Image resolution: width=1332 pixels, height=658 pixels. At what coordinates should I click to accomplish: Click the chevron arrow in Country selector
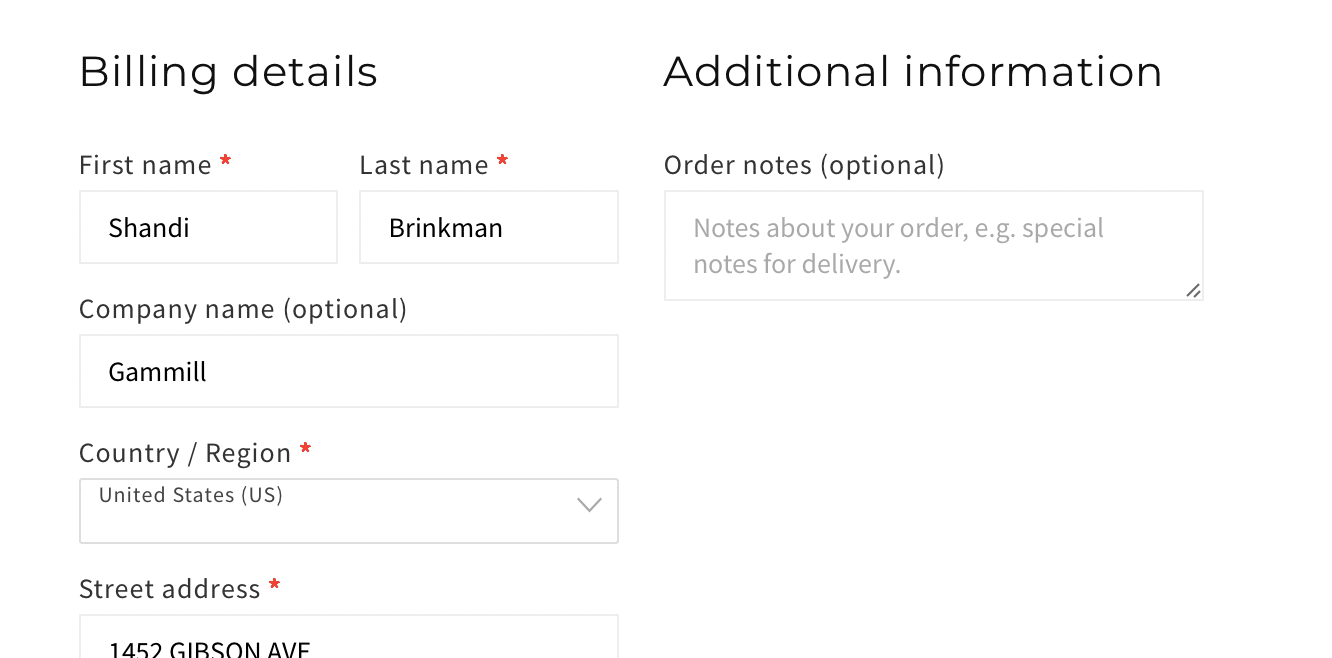(590, 505)
